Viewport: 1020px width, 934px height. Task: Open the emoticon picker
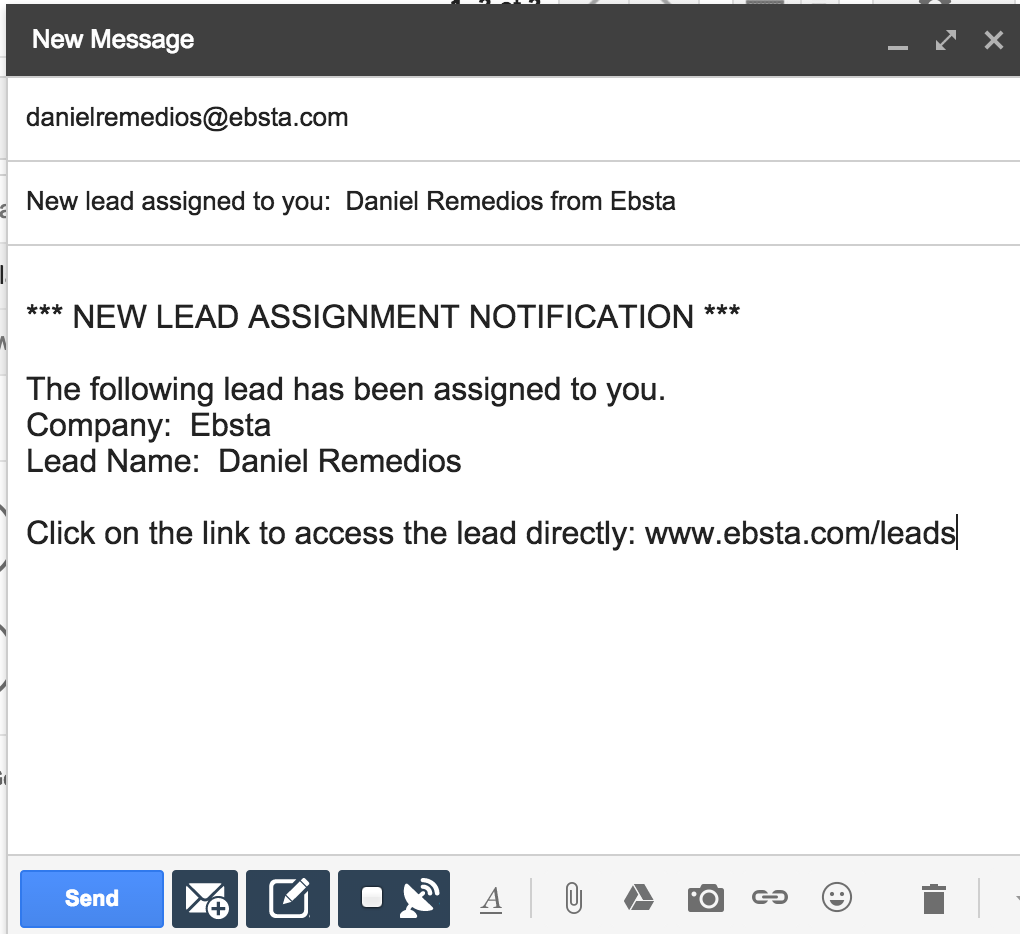(x=836, y=898)
